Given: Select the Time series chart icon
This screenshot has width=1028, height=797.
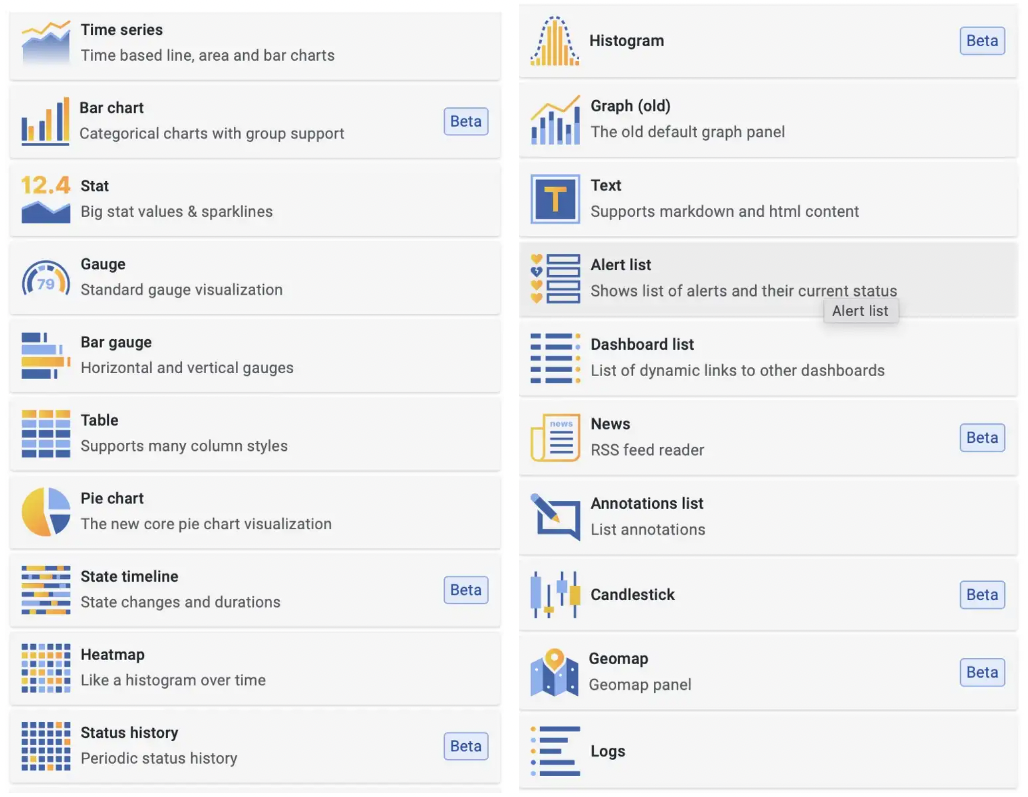Looking at the screenshot, I should click(x=45, y=42).
